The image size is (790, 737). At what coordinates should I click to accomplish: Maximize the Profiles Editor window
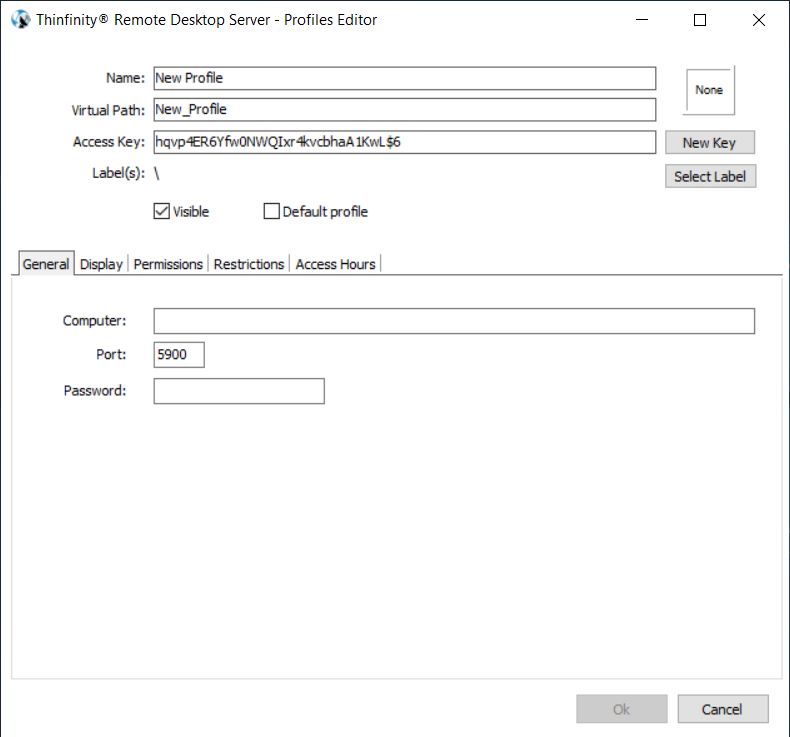(700, 20)
